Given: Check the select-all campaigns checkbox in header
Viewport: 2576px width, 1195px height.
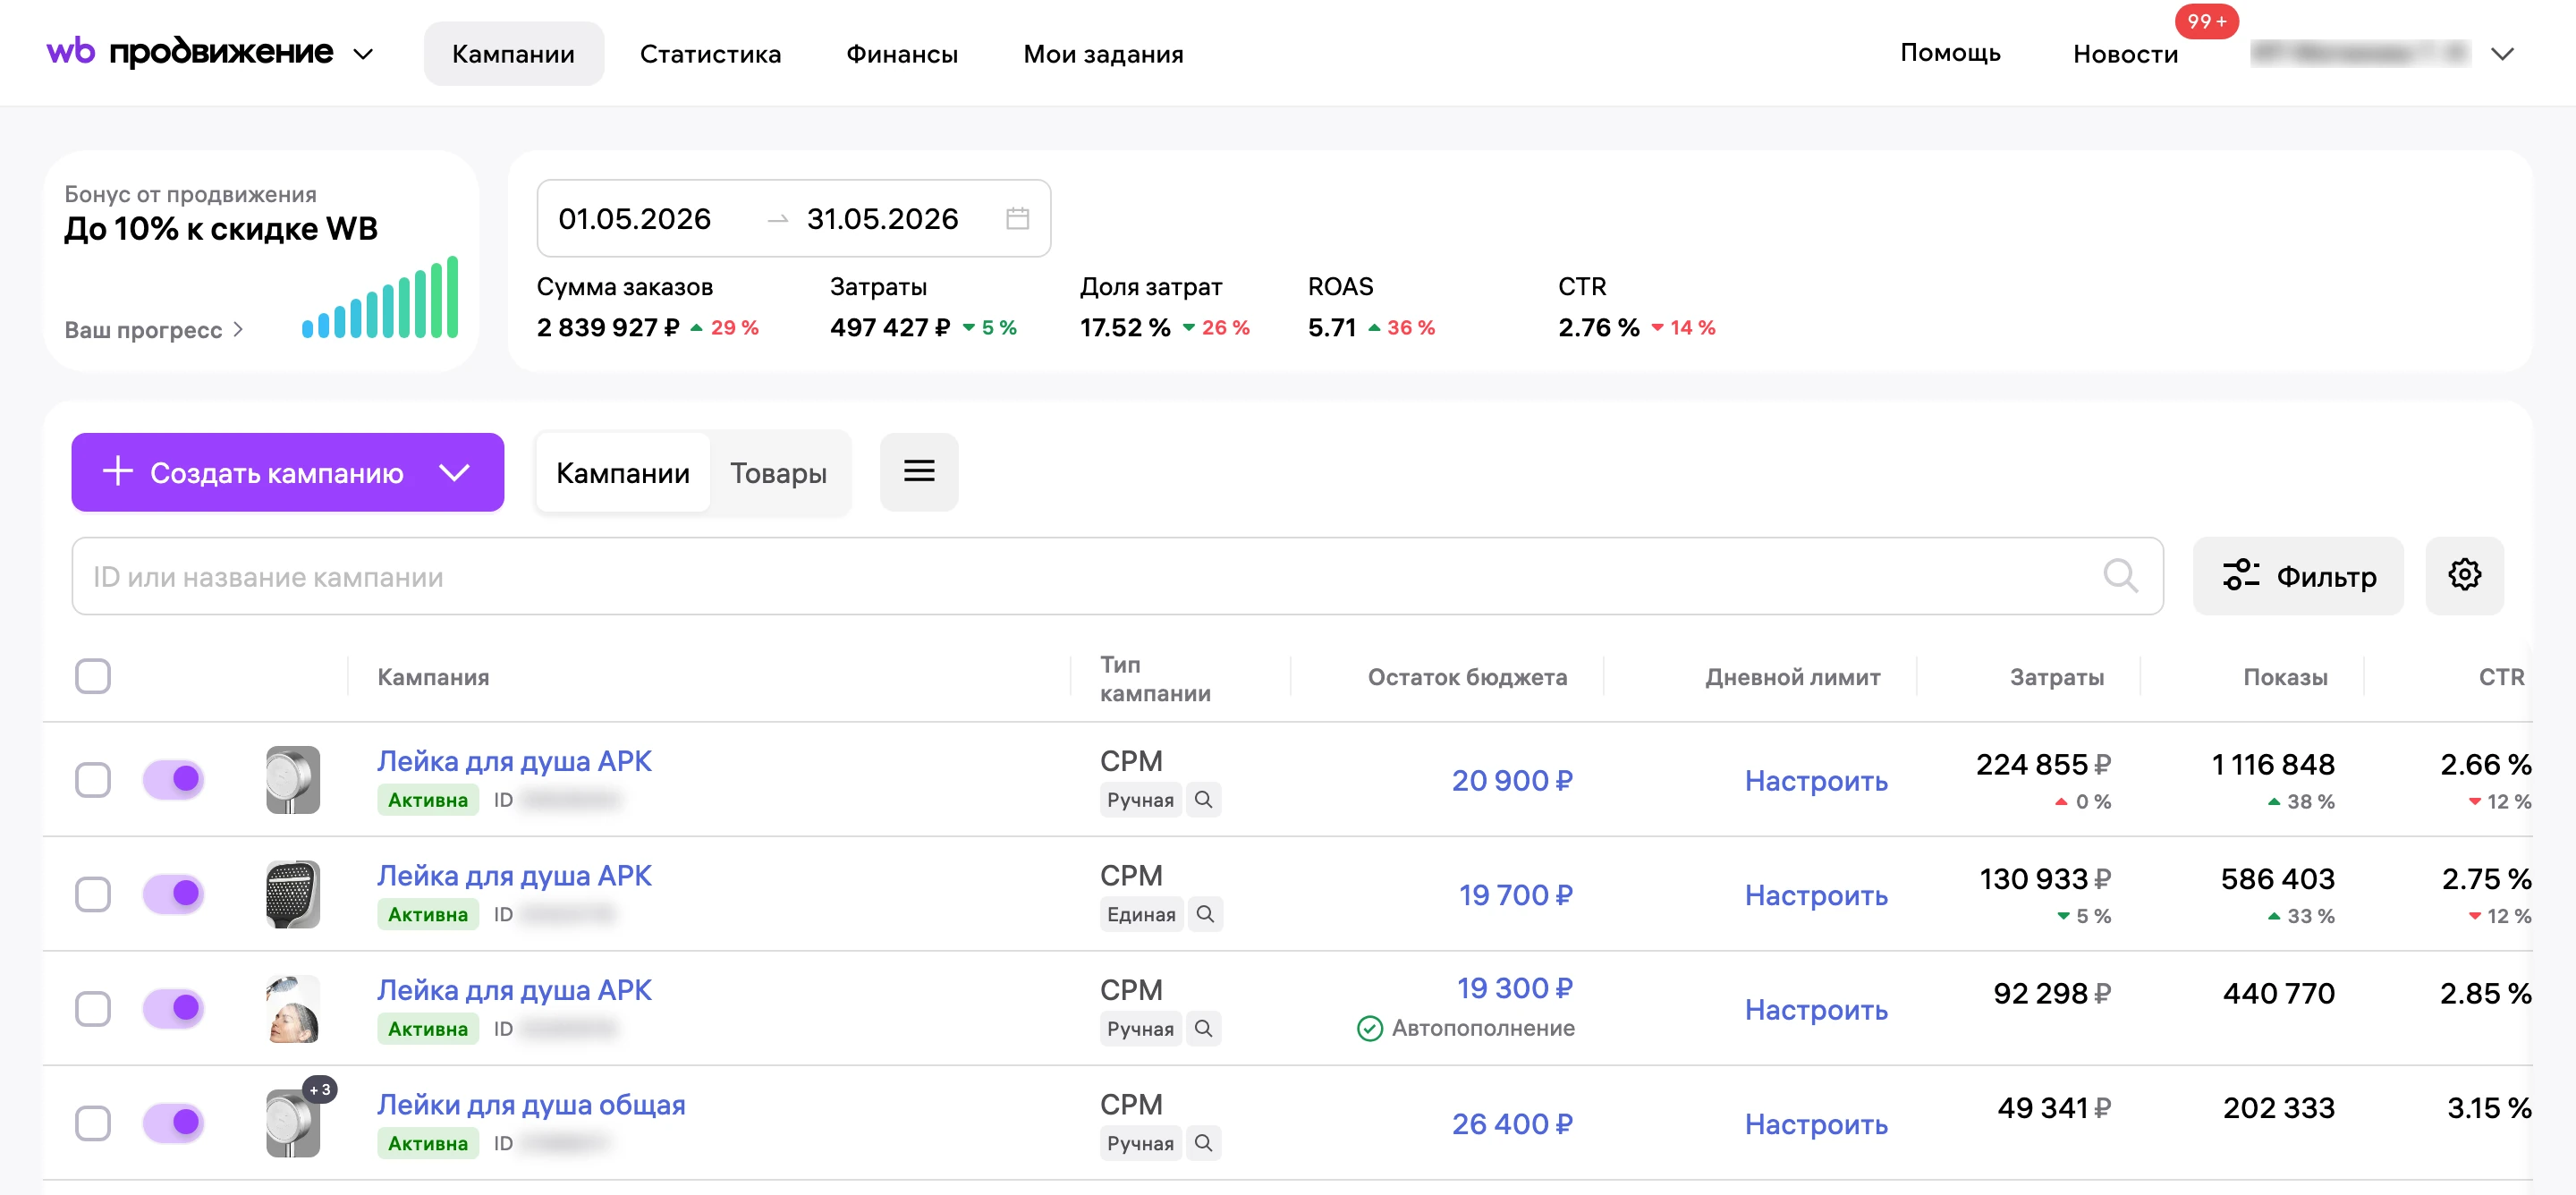Looking at the screenshot, I should click(93, 677).
